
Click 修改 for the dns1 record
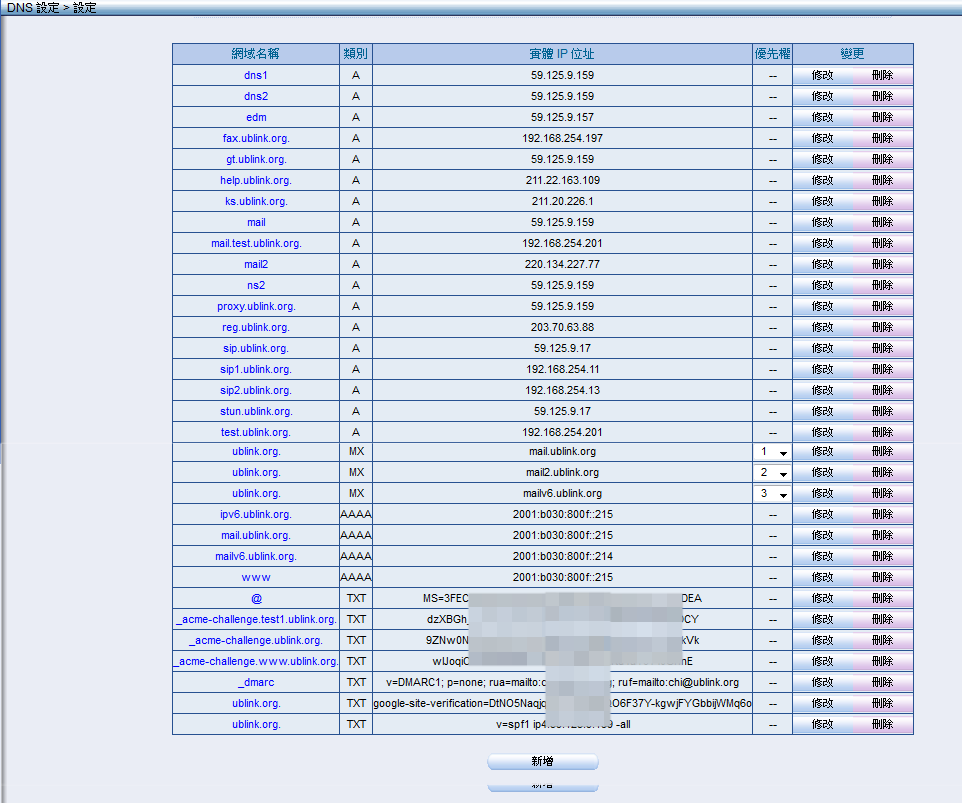822,75
